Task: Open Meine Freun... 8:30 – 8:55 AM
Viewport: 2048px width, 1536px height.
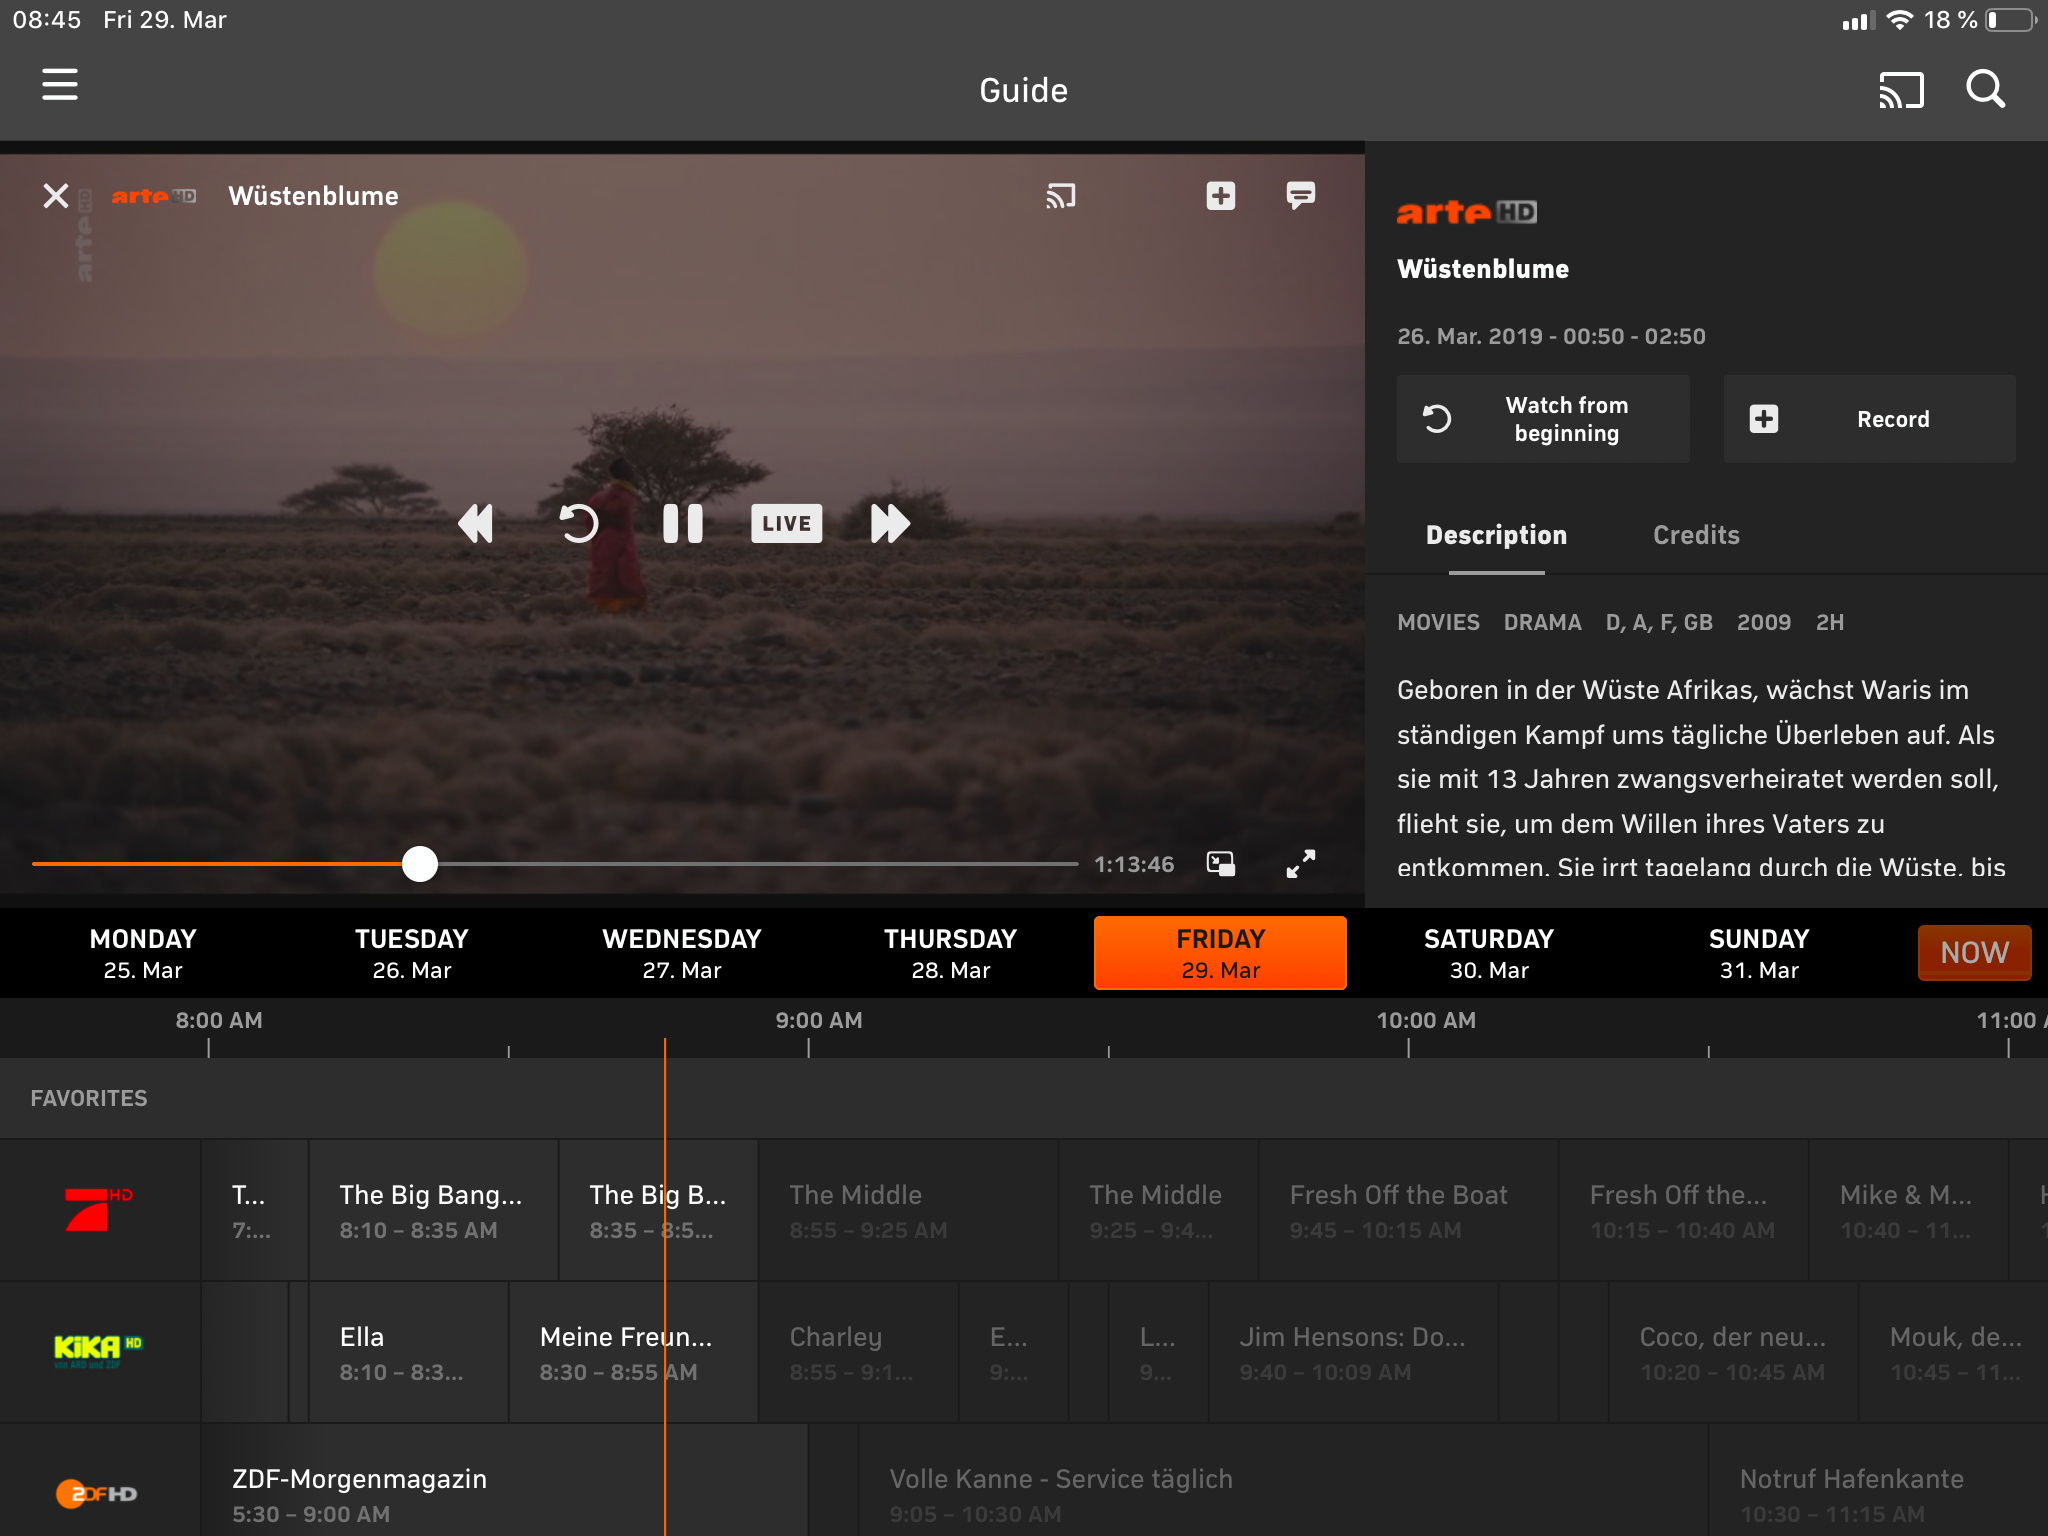Action: point(634,1353)
